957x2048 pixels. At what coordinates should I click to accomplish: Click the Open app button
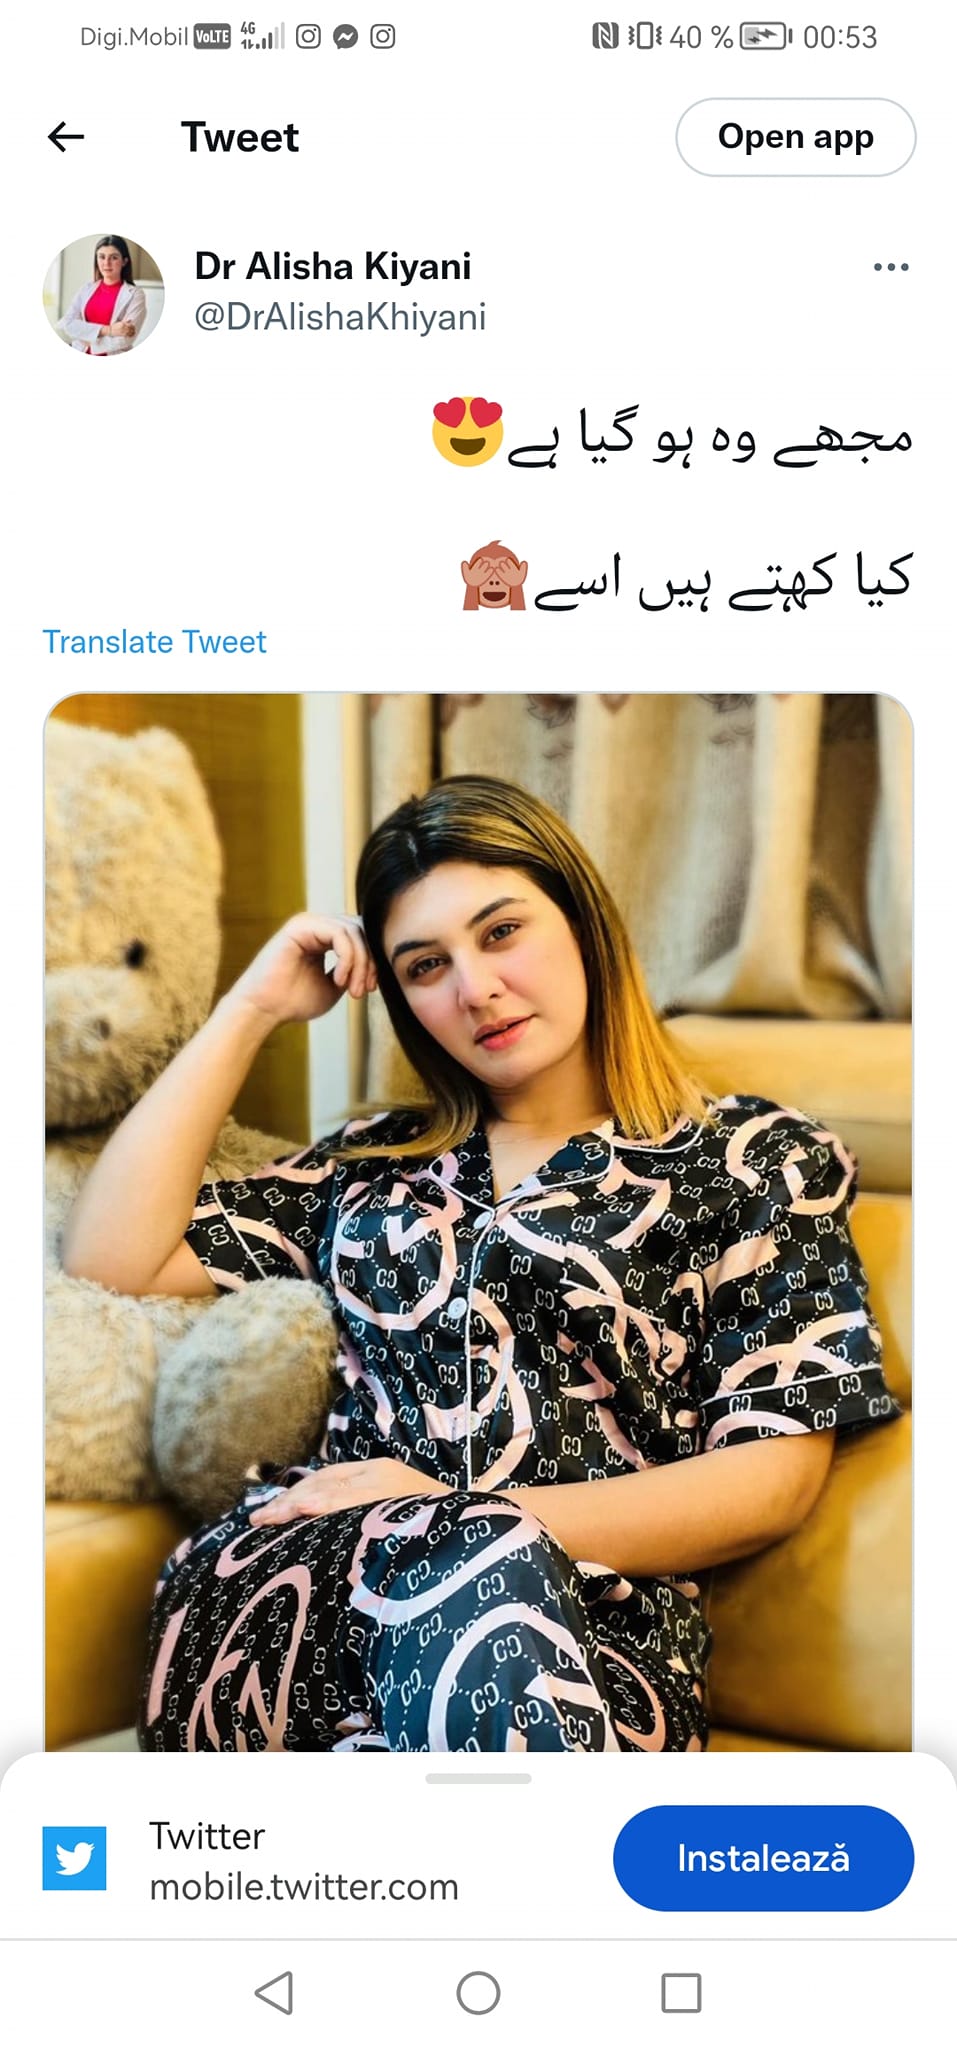pyautogui.click(x=796, y=137)
